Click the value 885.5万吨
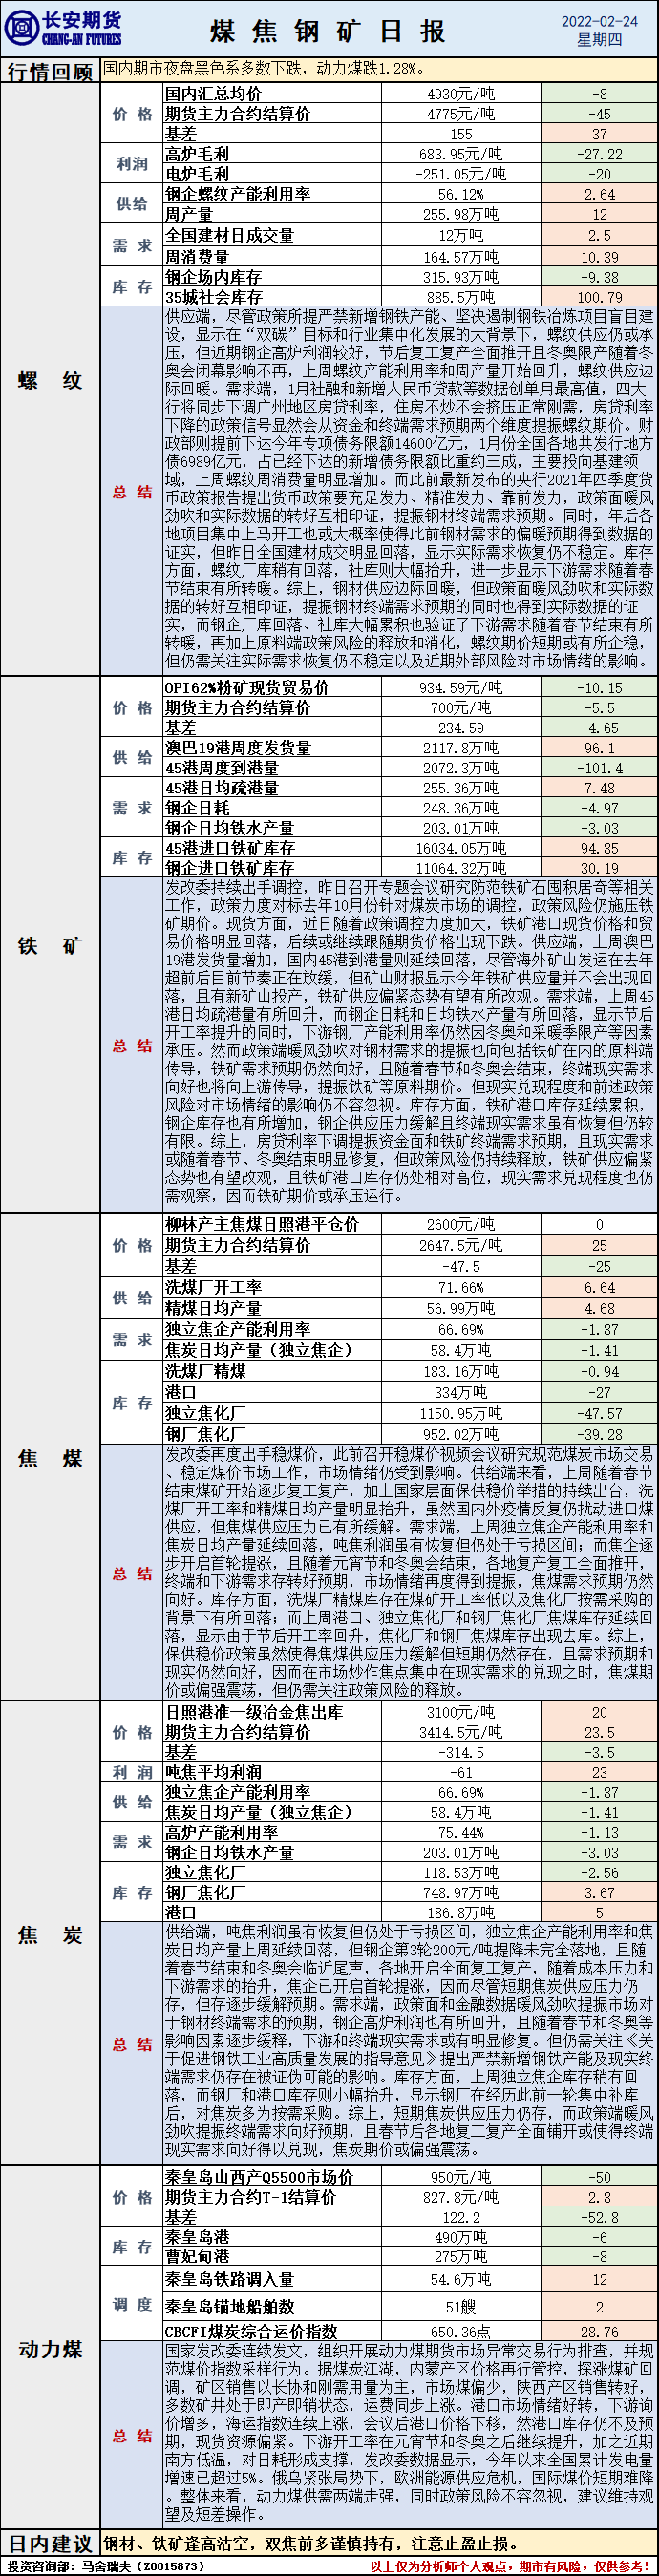659x2576 pixels. pyautogui.click(x=460, y=297)
